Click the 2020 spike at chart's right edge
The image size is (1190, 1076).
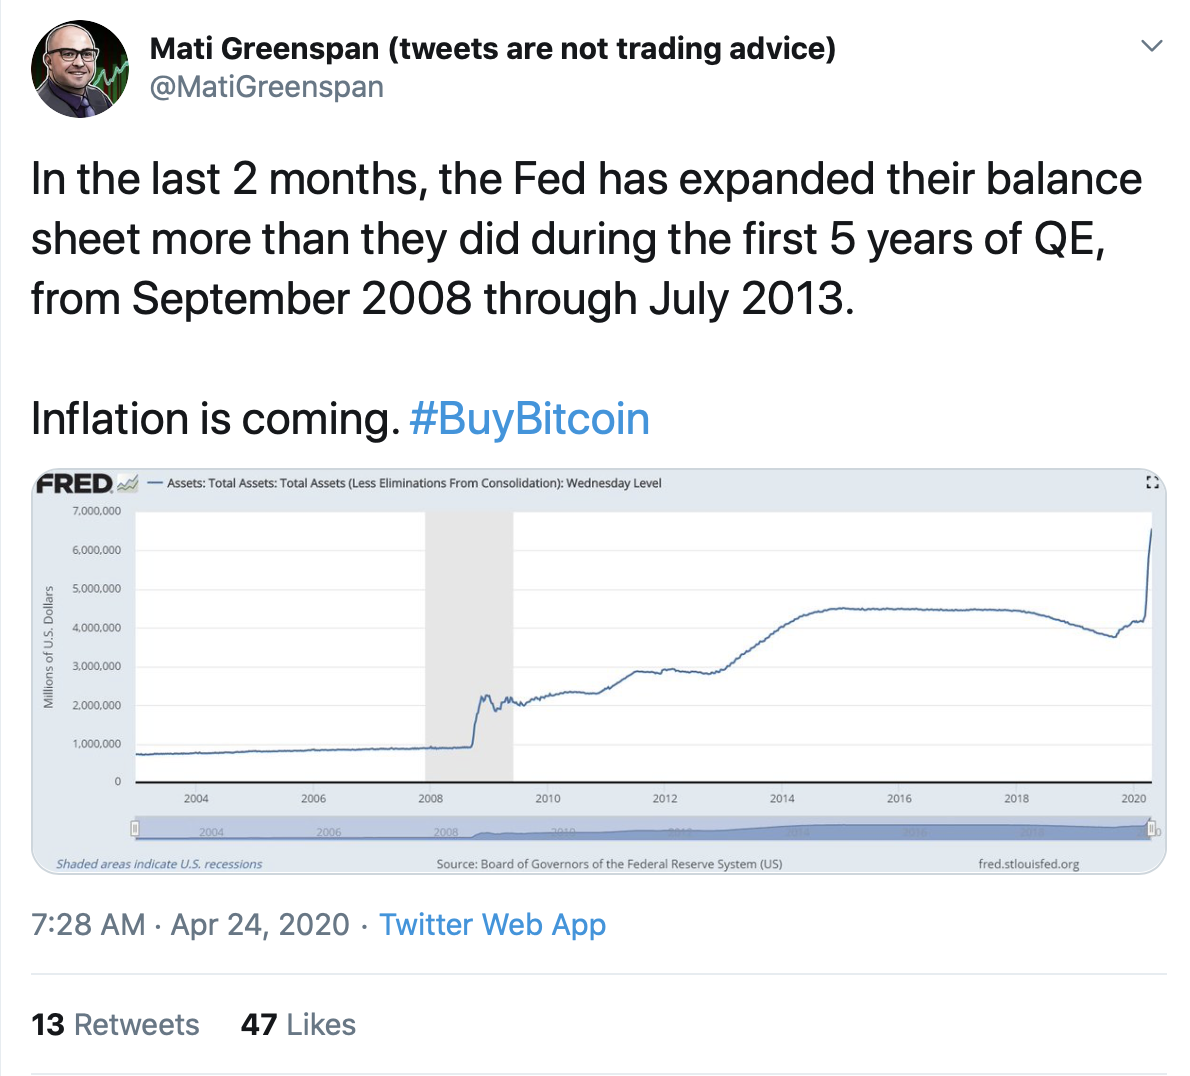(x=1149, y=570)
